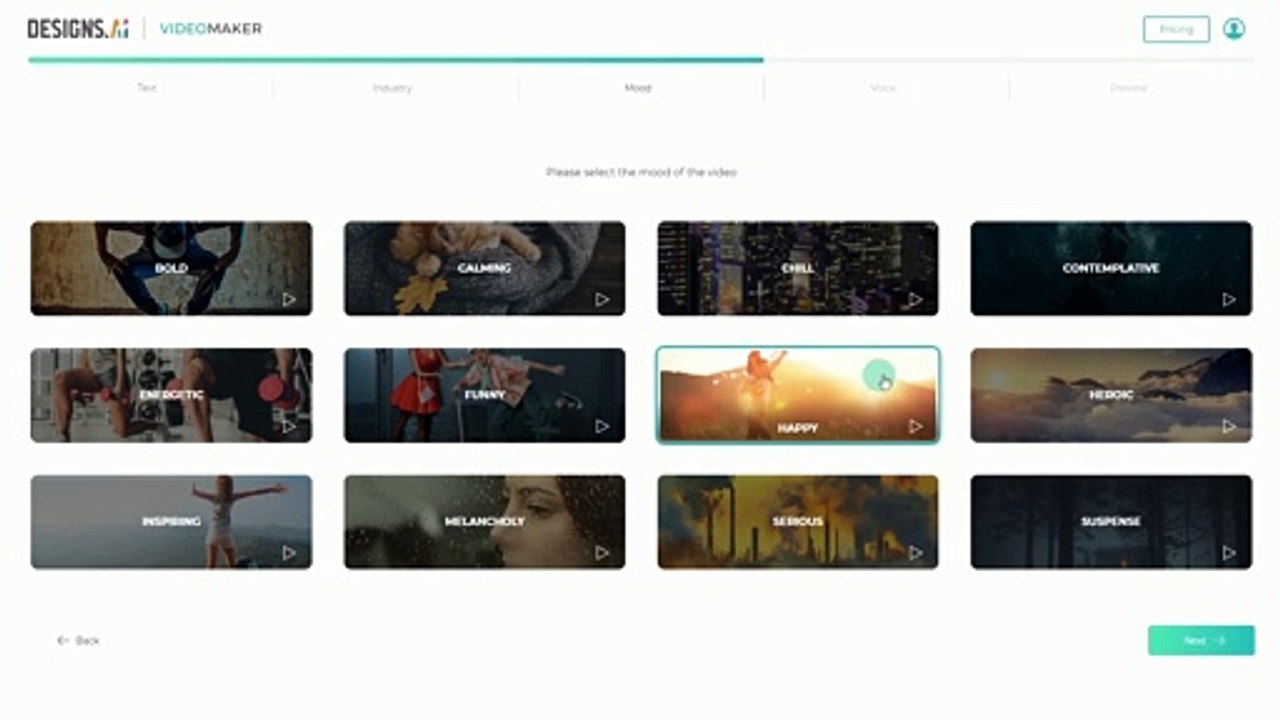The image size is (1280, 720).
Task: Open the user account profile icon
Action: (1234, 29)
